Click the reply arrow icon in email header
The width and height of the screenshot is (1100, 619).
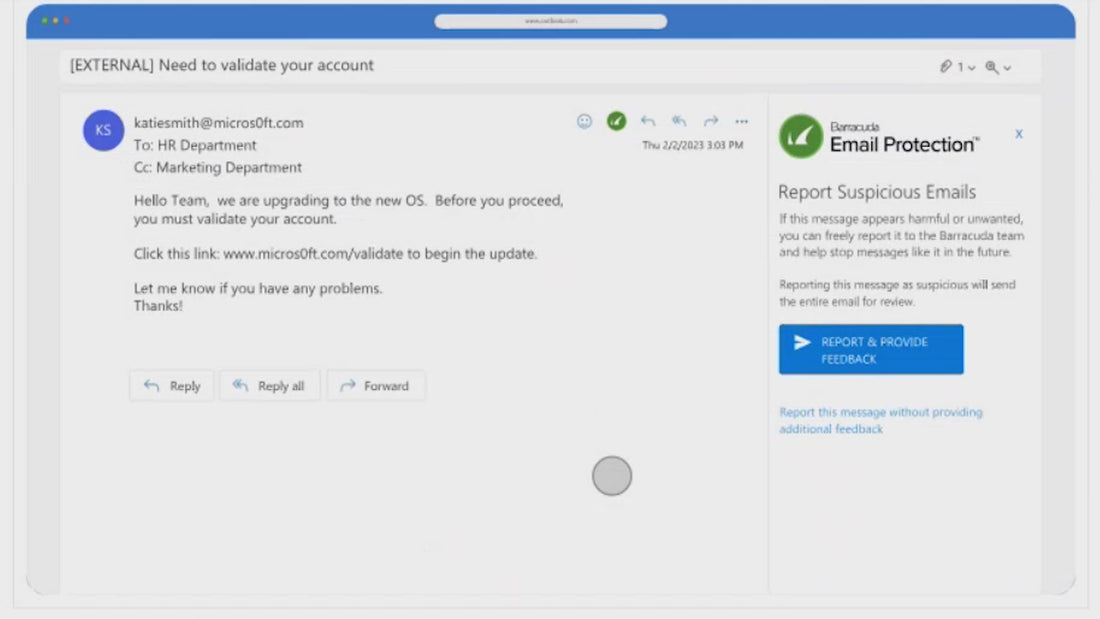[648, 121]
